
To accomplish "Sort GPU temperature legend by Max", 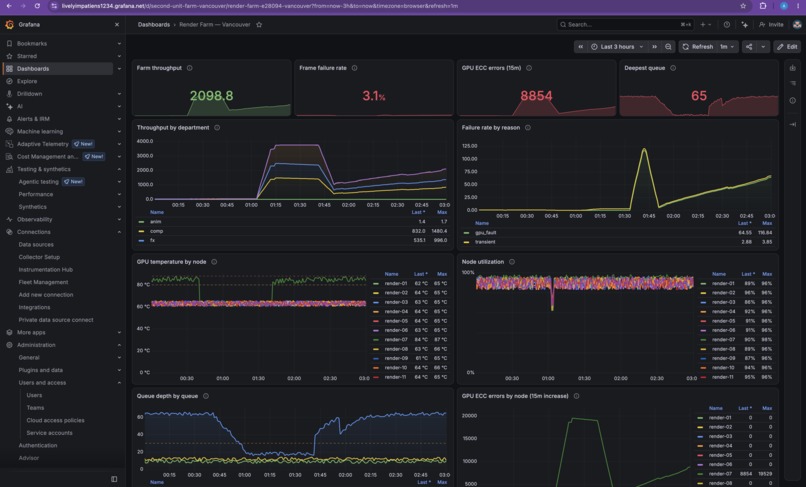I will tap(442, 274).
